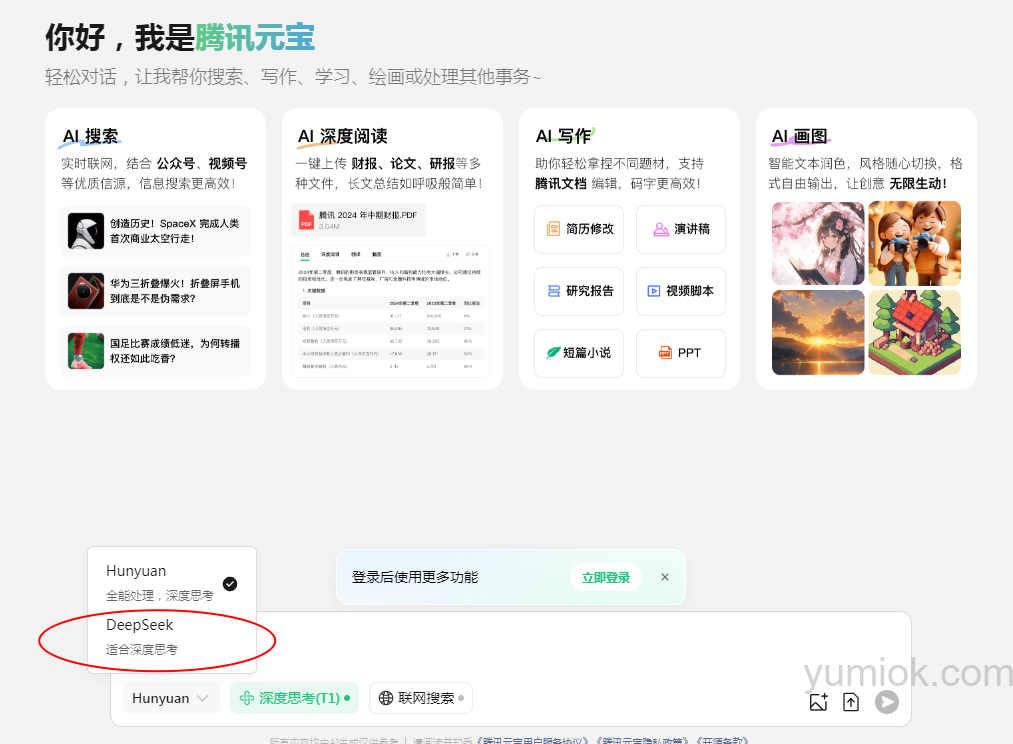The image size is (1013, 744).
Task: Click the AI 搜索 card title
Action: point(90,136)
